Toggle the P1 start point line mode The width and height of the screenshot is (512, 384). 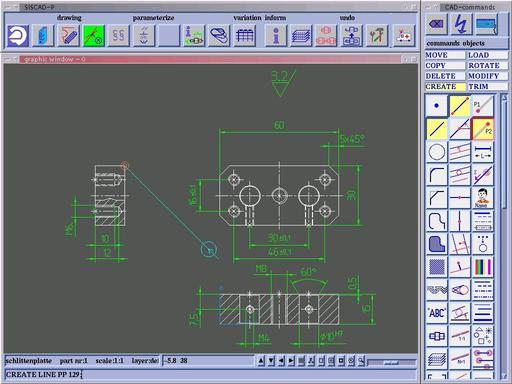(x=483, y=106)
